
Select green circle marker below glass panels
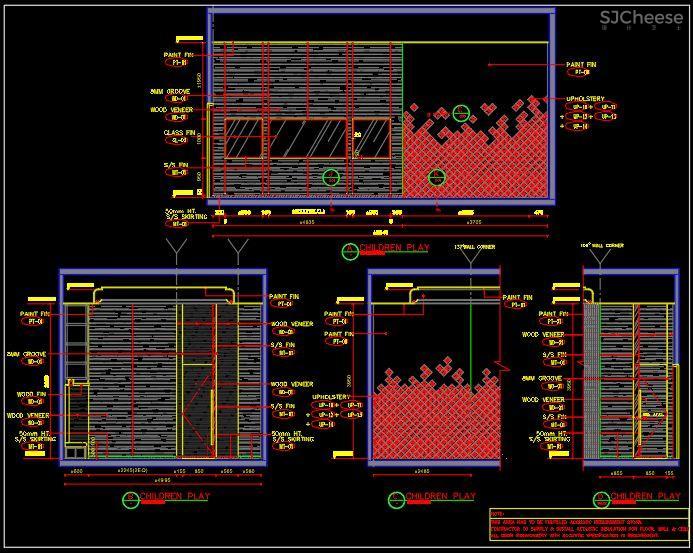331,178
